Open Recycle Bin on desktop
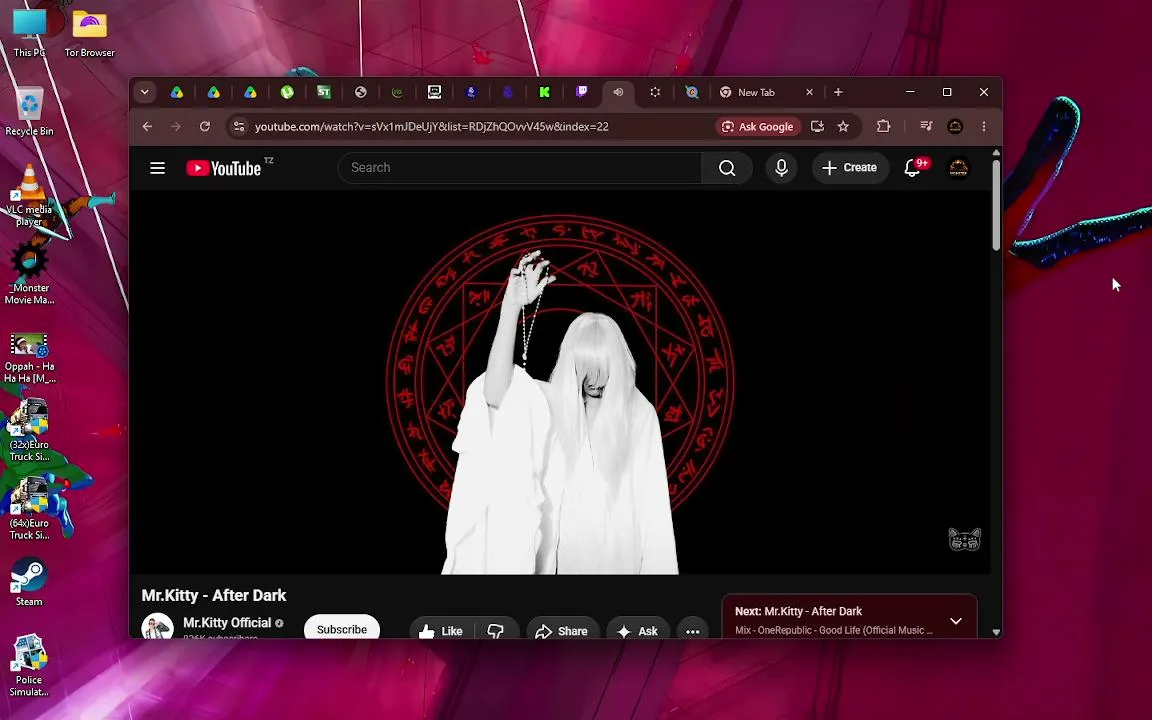 click(29, 112)
